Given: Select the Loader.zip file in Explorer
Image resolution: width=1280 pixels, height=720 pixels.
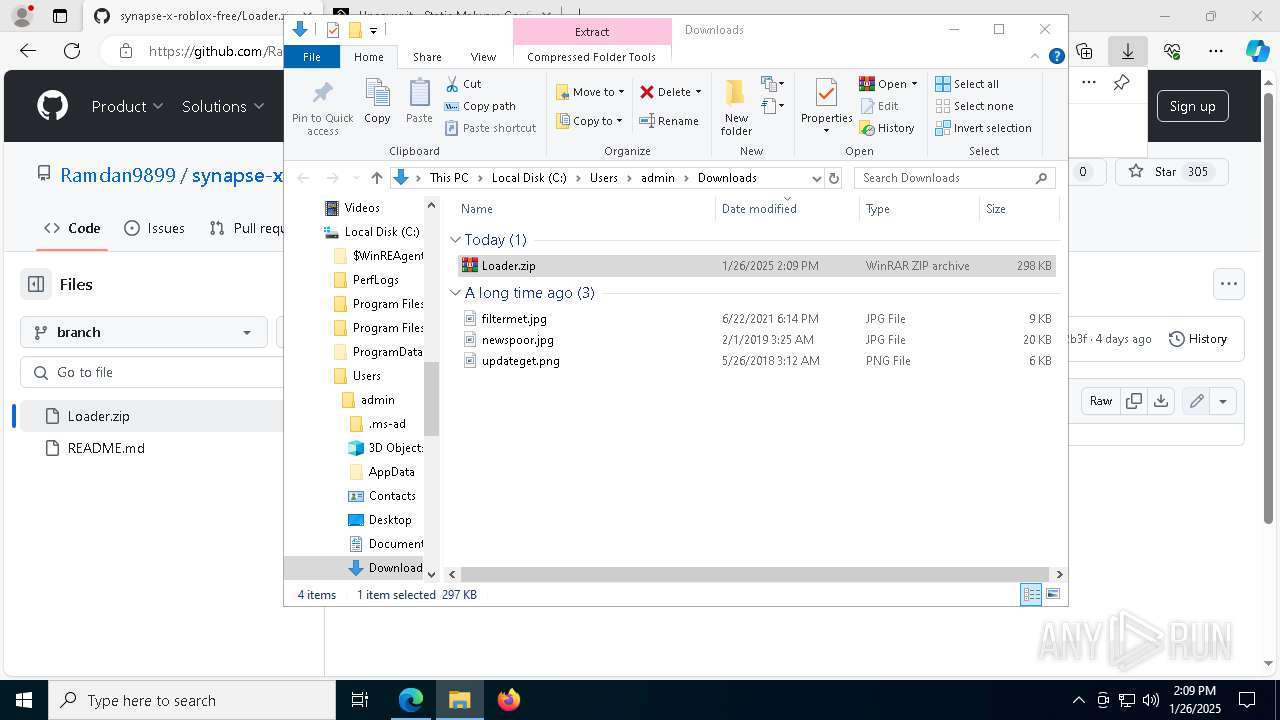Looking at the screenshot, I should [x=756, y=266].
